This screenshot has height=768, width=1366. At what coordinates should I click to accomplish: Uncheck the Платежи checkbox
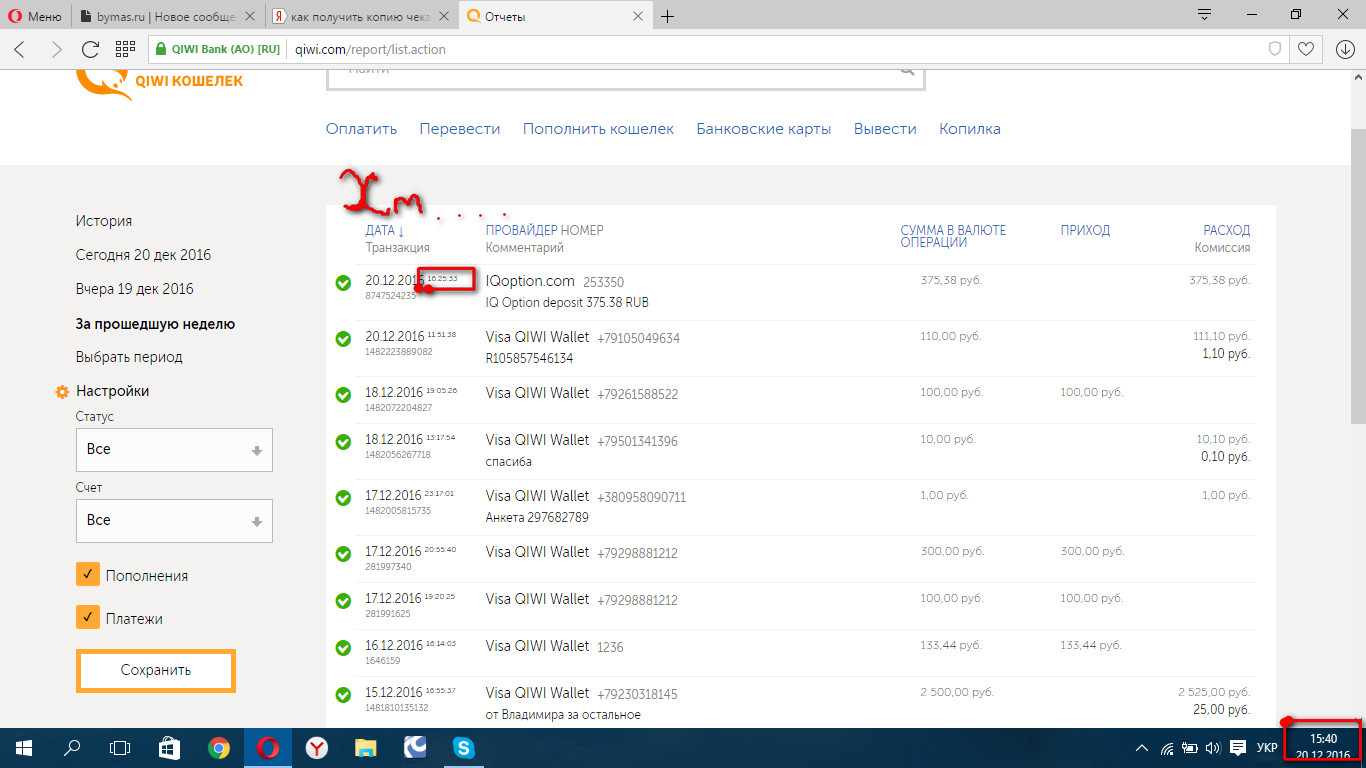point(88,618)
